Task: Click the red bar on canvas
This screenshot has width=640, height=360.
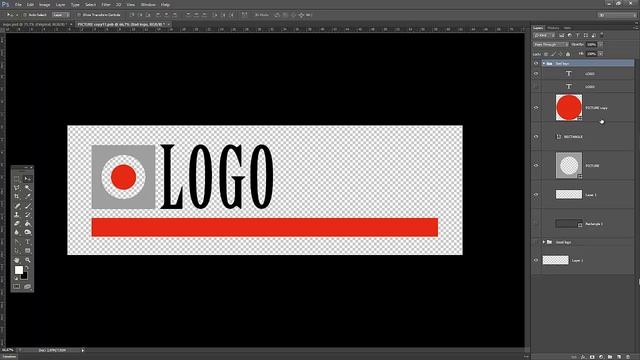Action: coord(264,227)
